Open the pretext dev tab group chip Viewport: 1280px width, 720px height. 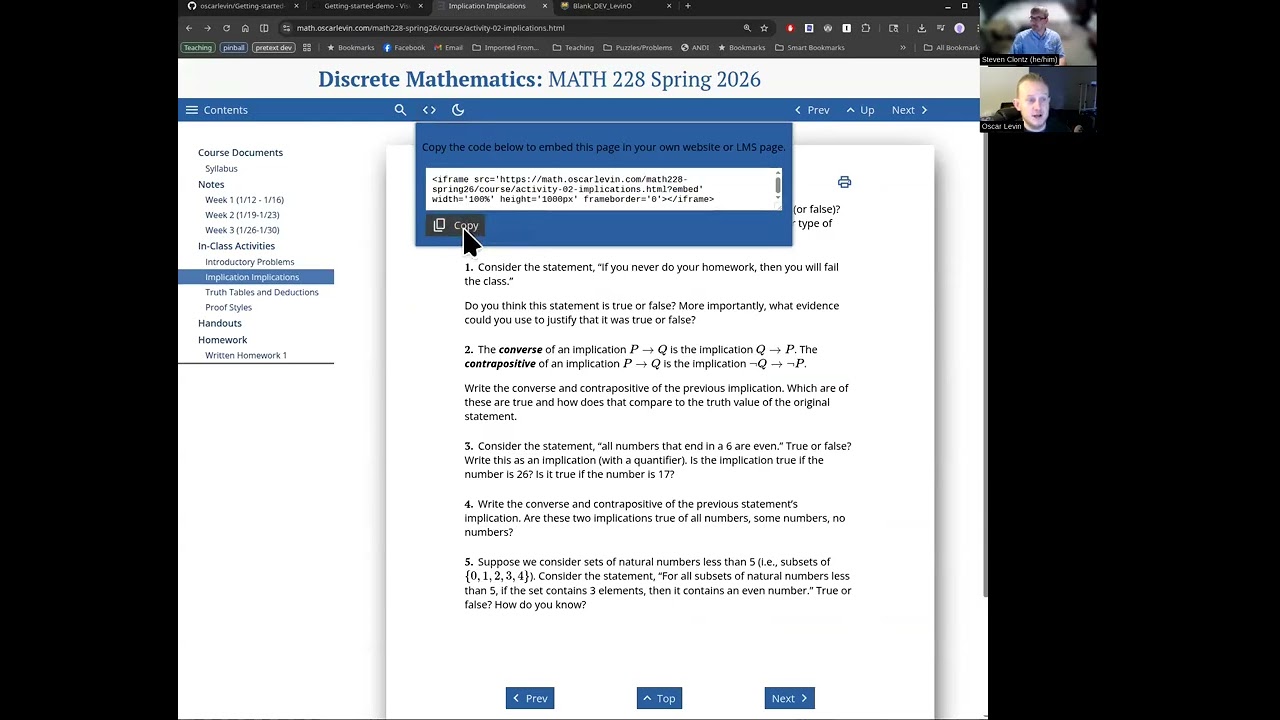pyautogui.click(x=273, y=47)
